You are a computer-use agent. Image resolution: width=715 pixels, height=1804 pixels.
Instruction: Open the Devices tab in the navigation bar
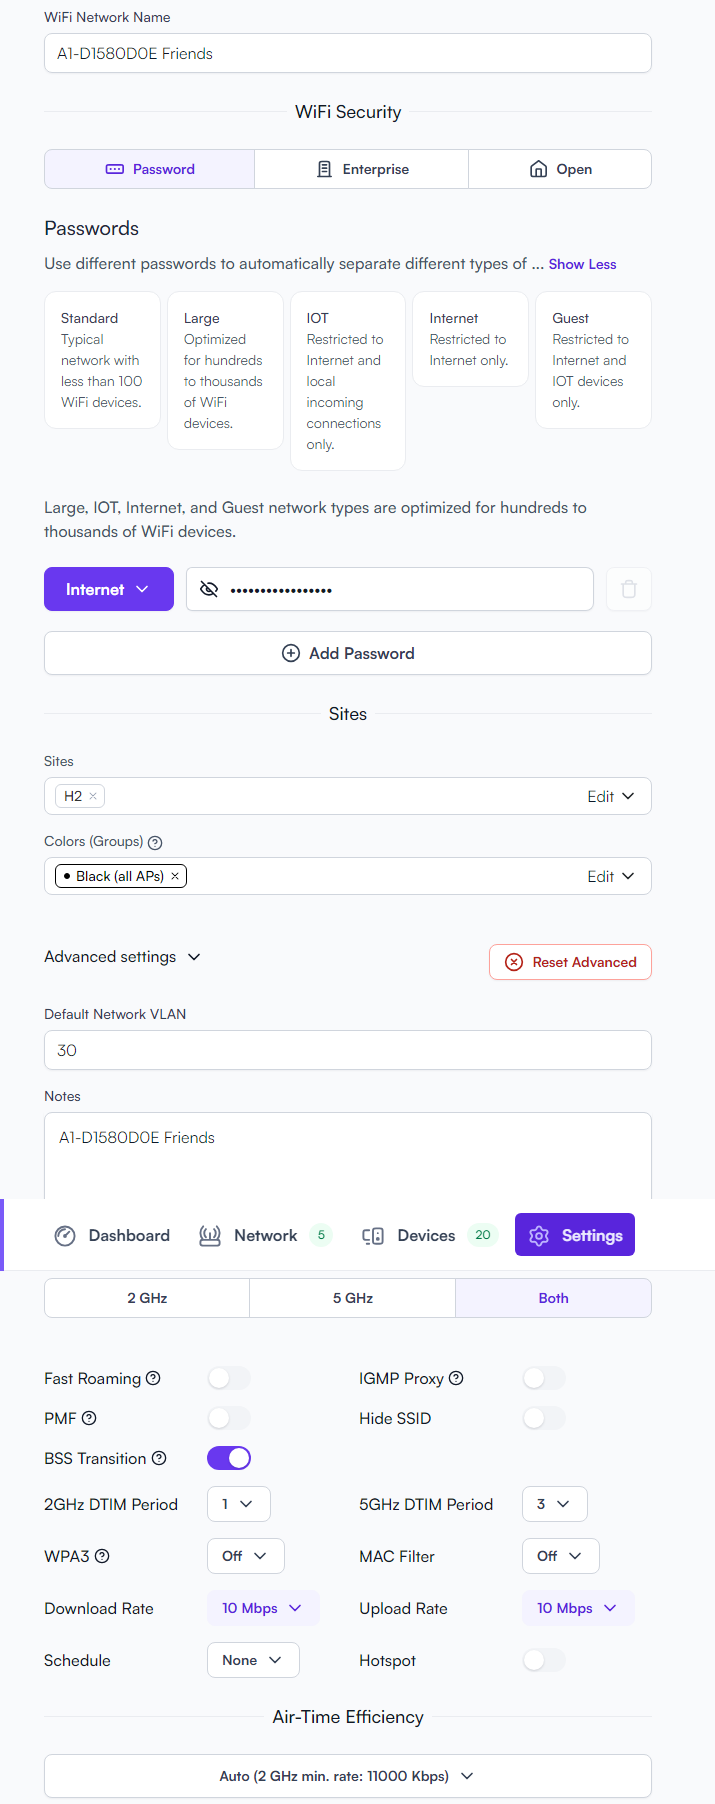coord(428,1235)
